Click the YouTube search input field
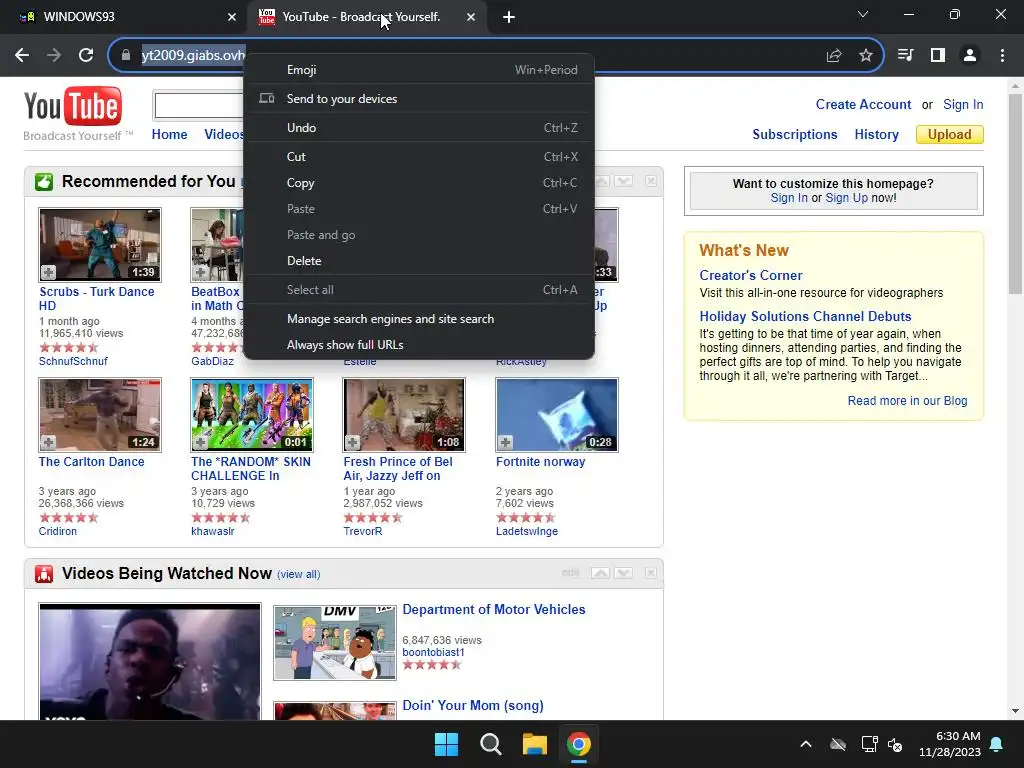This screenshot has height=768, width=1024. pos(199,106)
